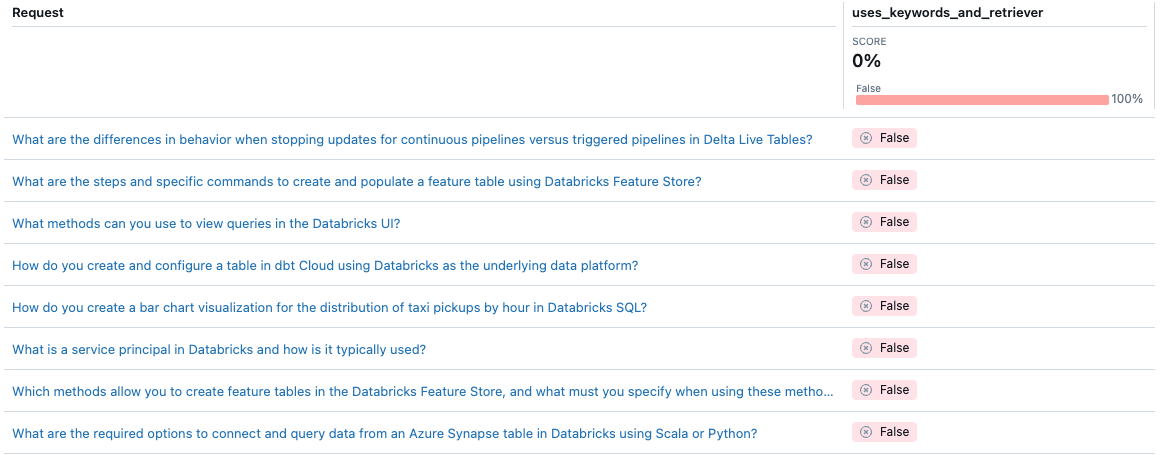This screenshot has height=455, width=1160.
Task: Click the Request column header
Action: (x=38, y=11)
